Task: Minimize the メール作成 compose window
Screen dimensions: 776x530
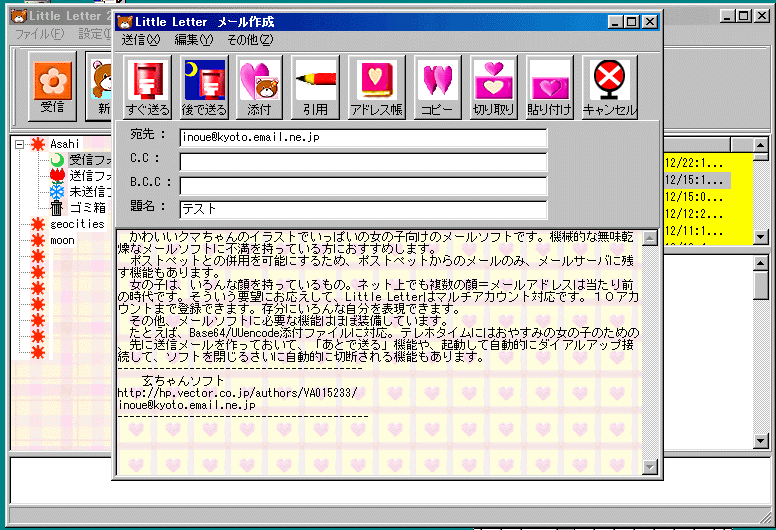Action: pos(615,22)
